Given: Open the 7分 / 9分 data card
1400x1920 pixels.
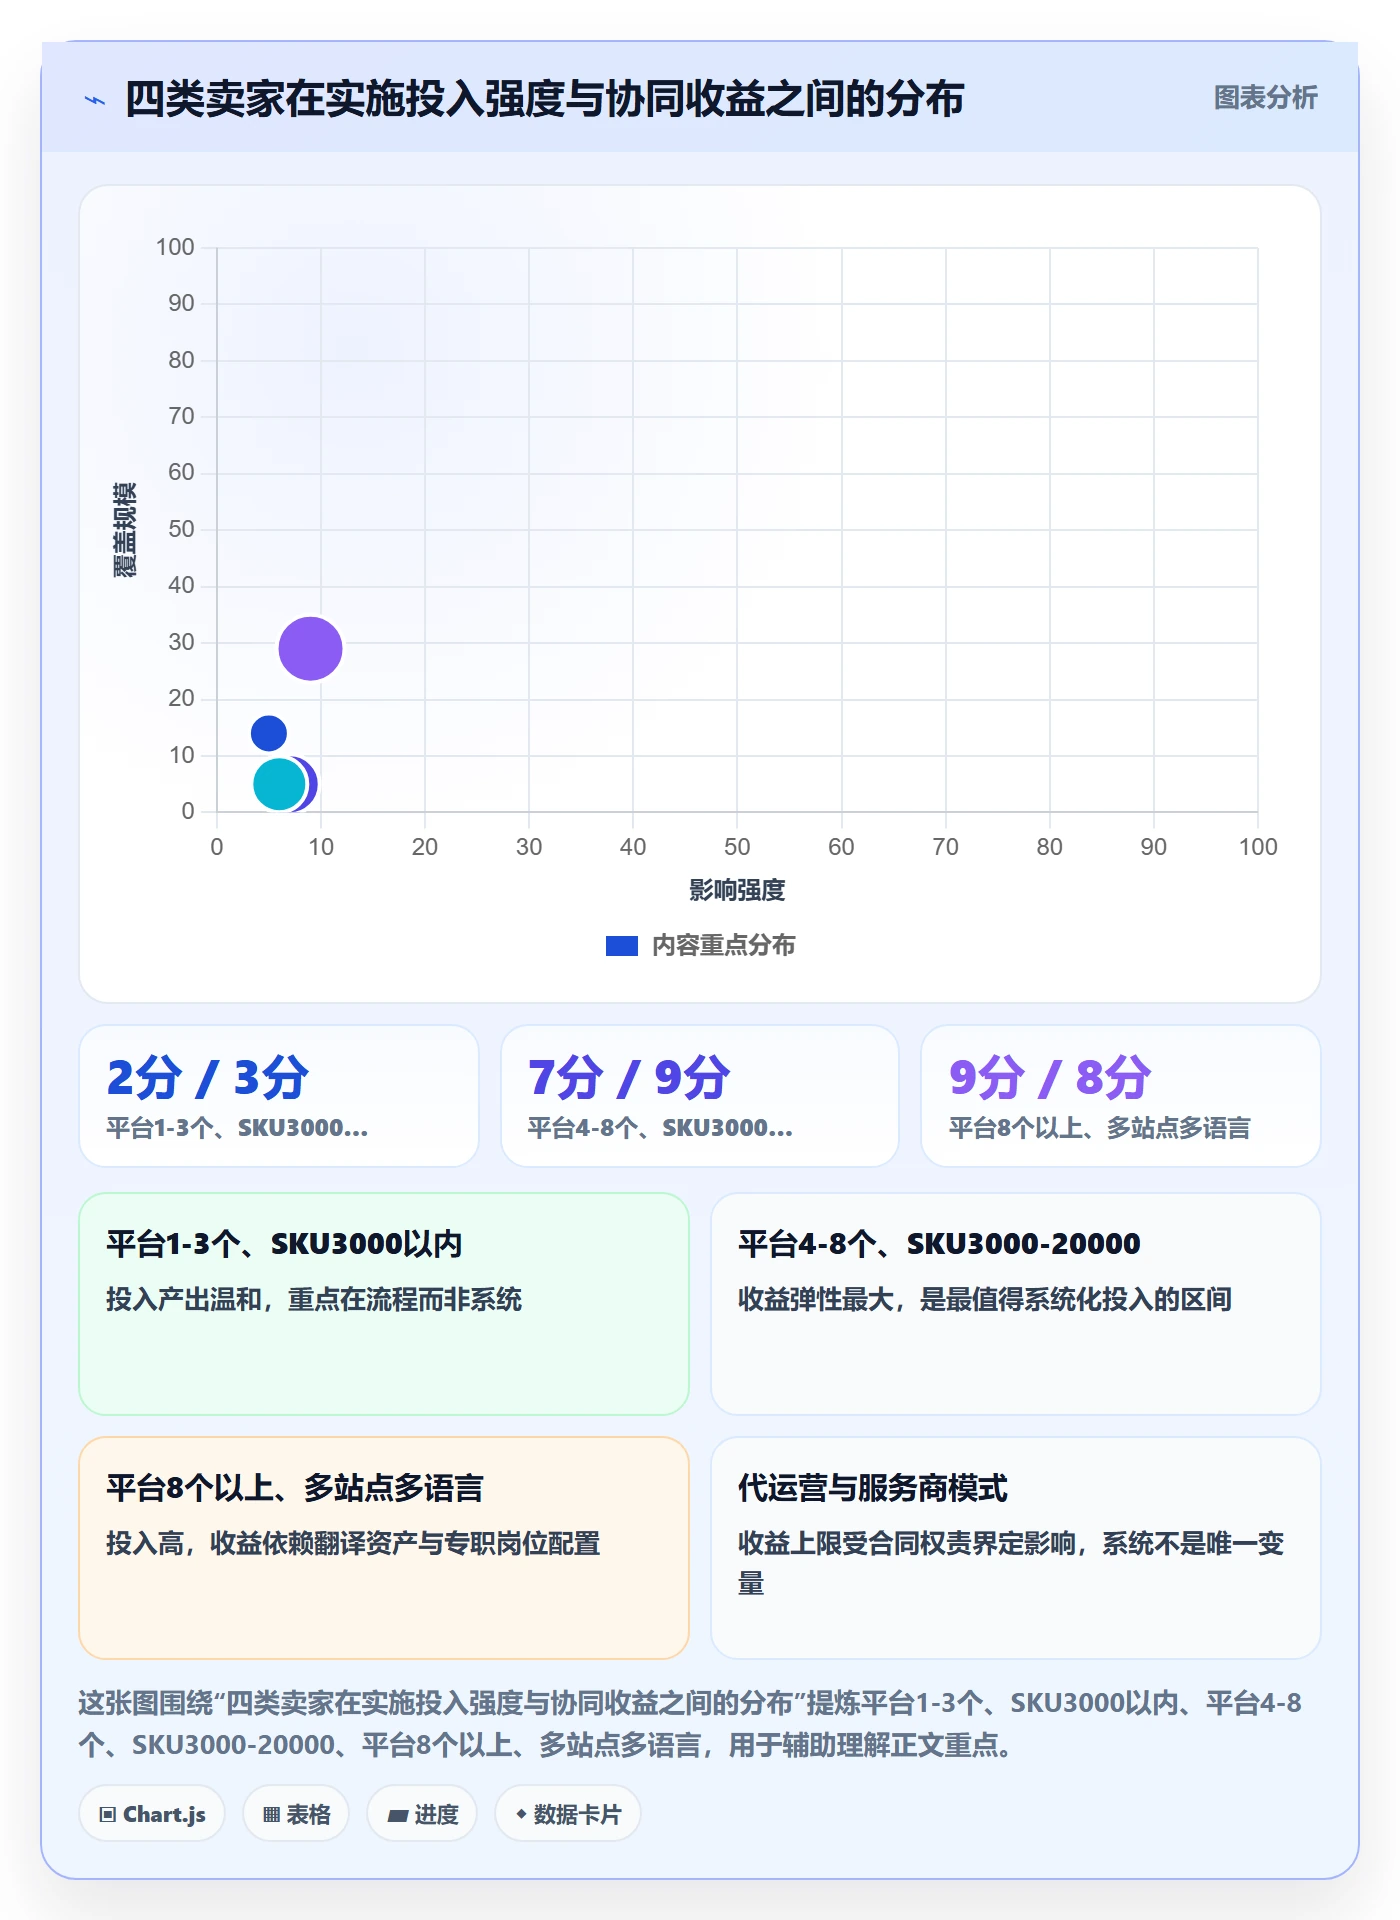Looking at the screenshot, I should pos(699,1096).
